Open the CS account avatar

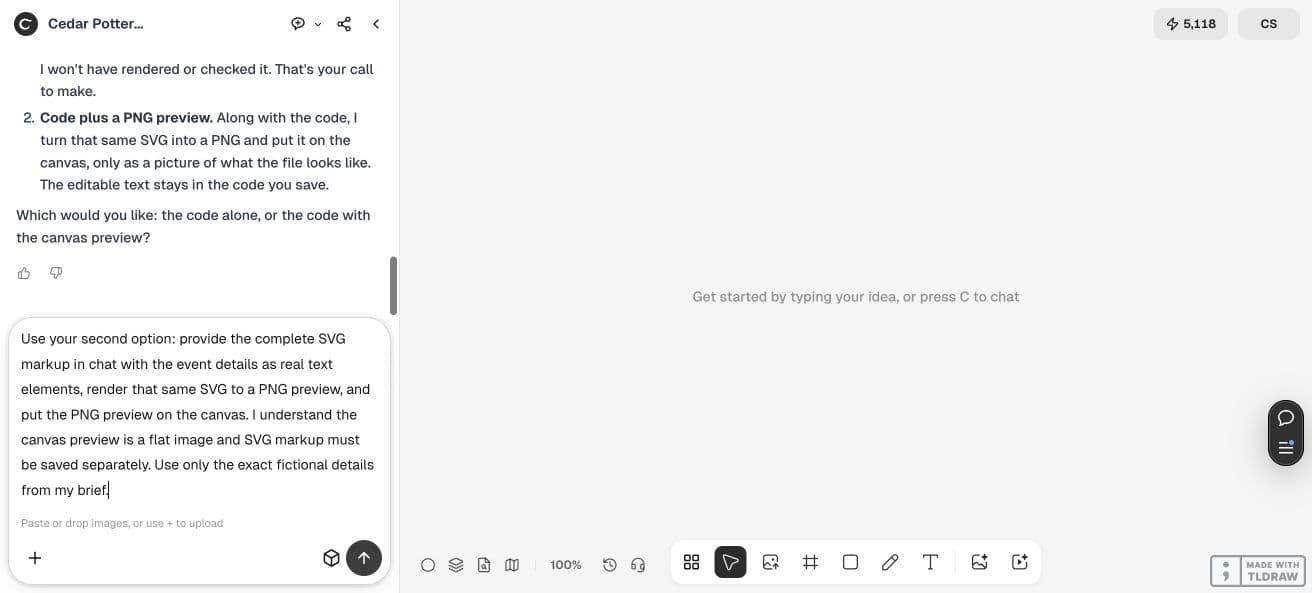point(1269,24)
